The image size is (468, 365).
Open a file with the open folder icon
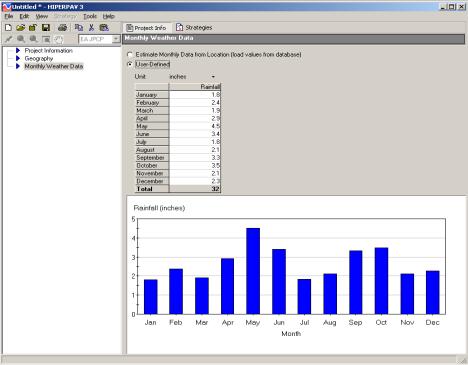21,28
